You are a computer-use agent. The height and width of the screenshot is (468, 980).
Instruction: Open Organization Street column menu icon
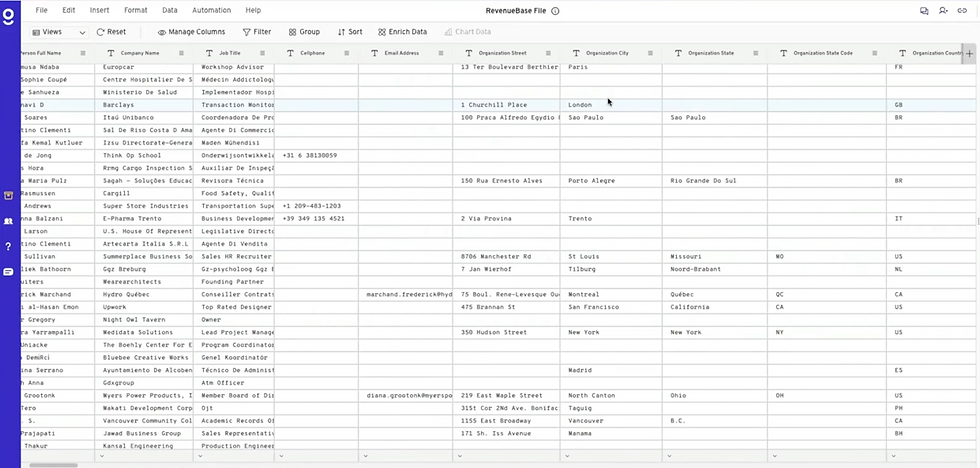[548, 53]
